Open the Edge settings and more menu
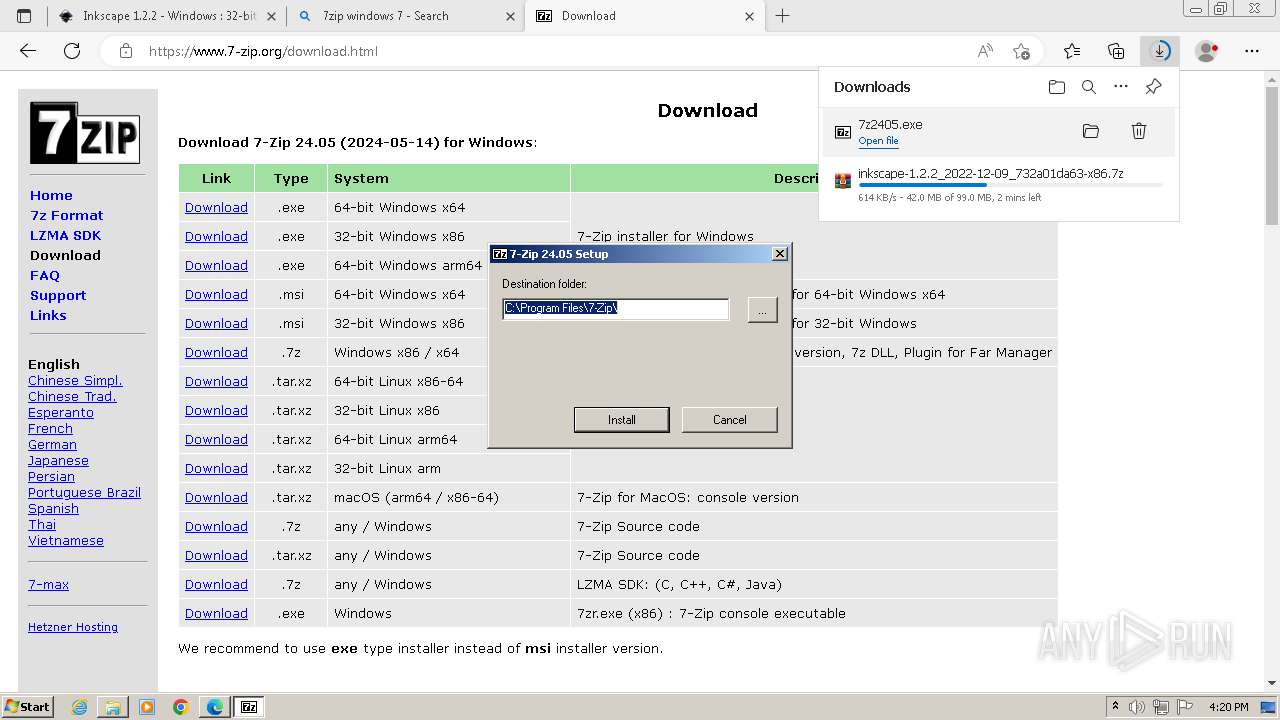Image resolution: width=1280 pixels, height=720 pixels. tap(1252, 51)
